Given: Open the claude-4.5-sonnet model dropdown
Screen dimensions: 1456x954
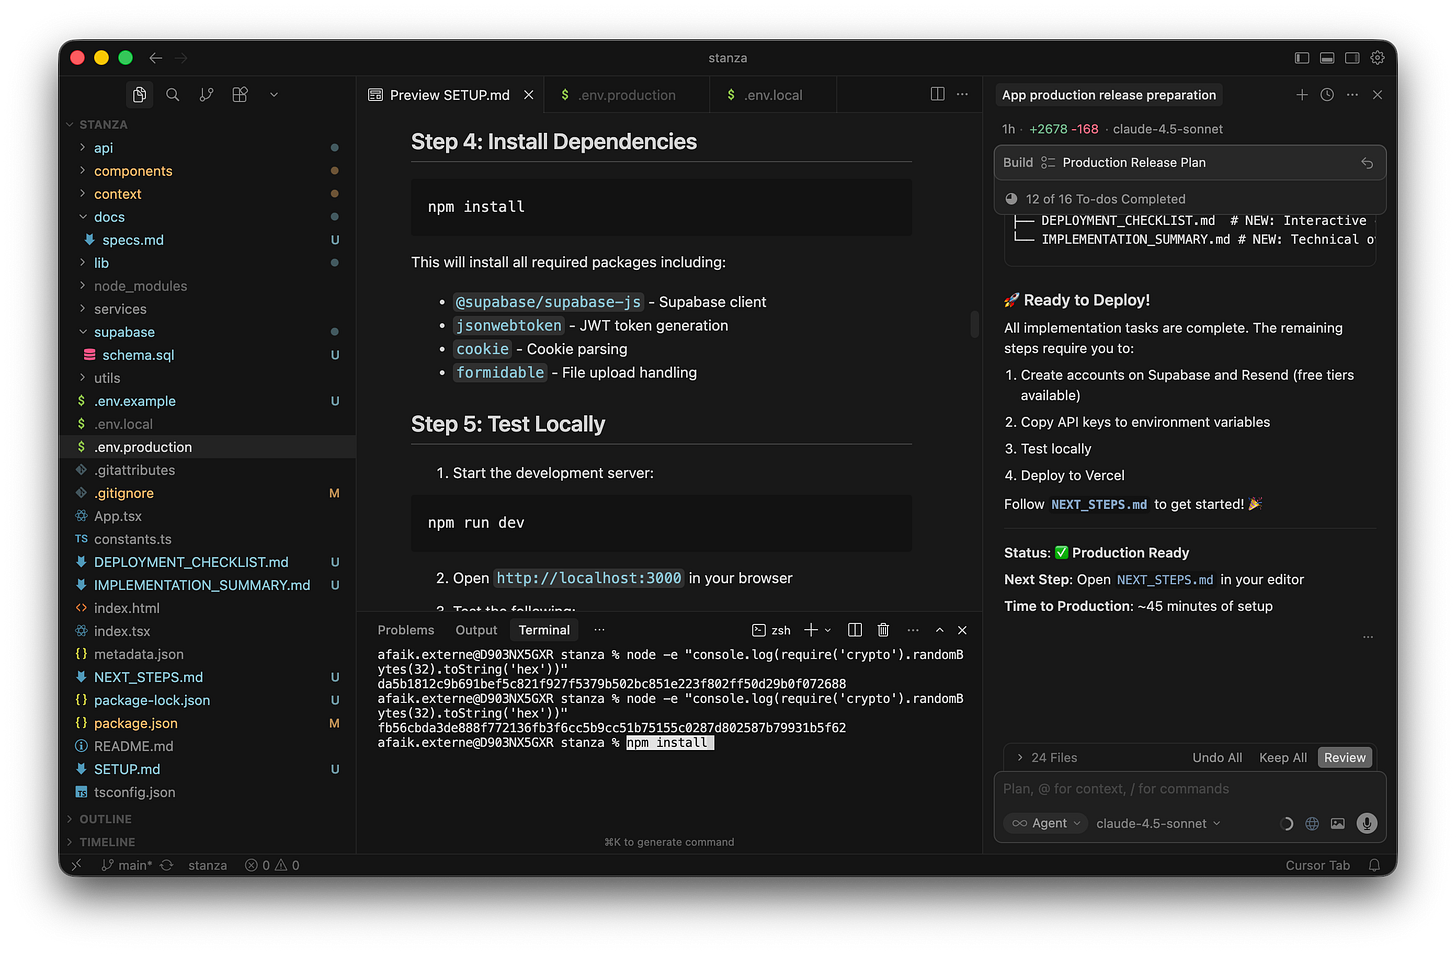Looking at the screenshot, I should point(1157,823).
